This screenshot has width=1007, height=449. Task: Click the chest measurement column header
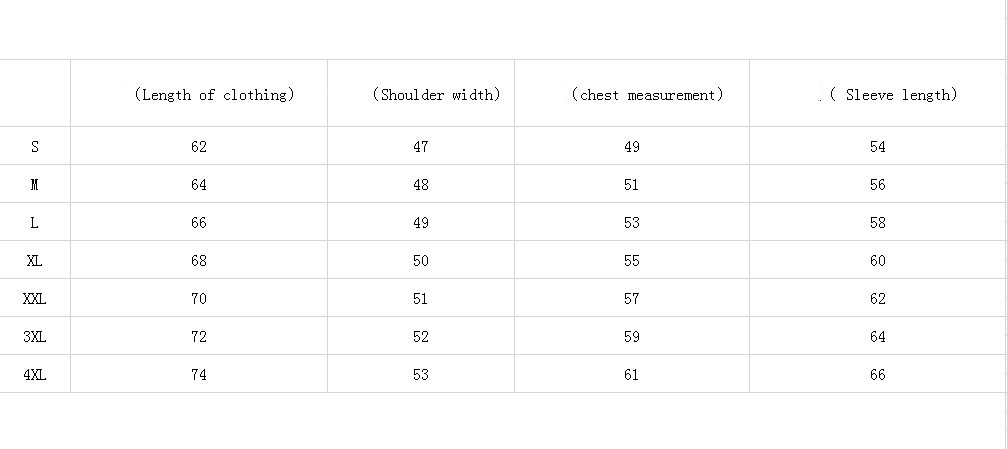[646, 95]
